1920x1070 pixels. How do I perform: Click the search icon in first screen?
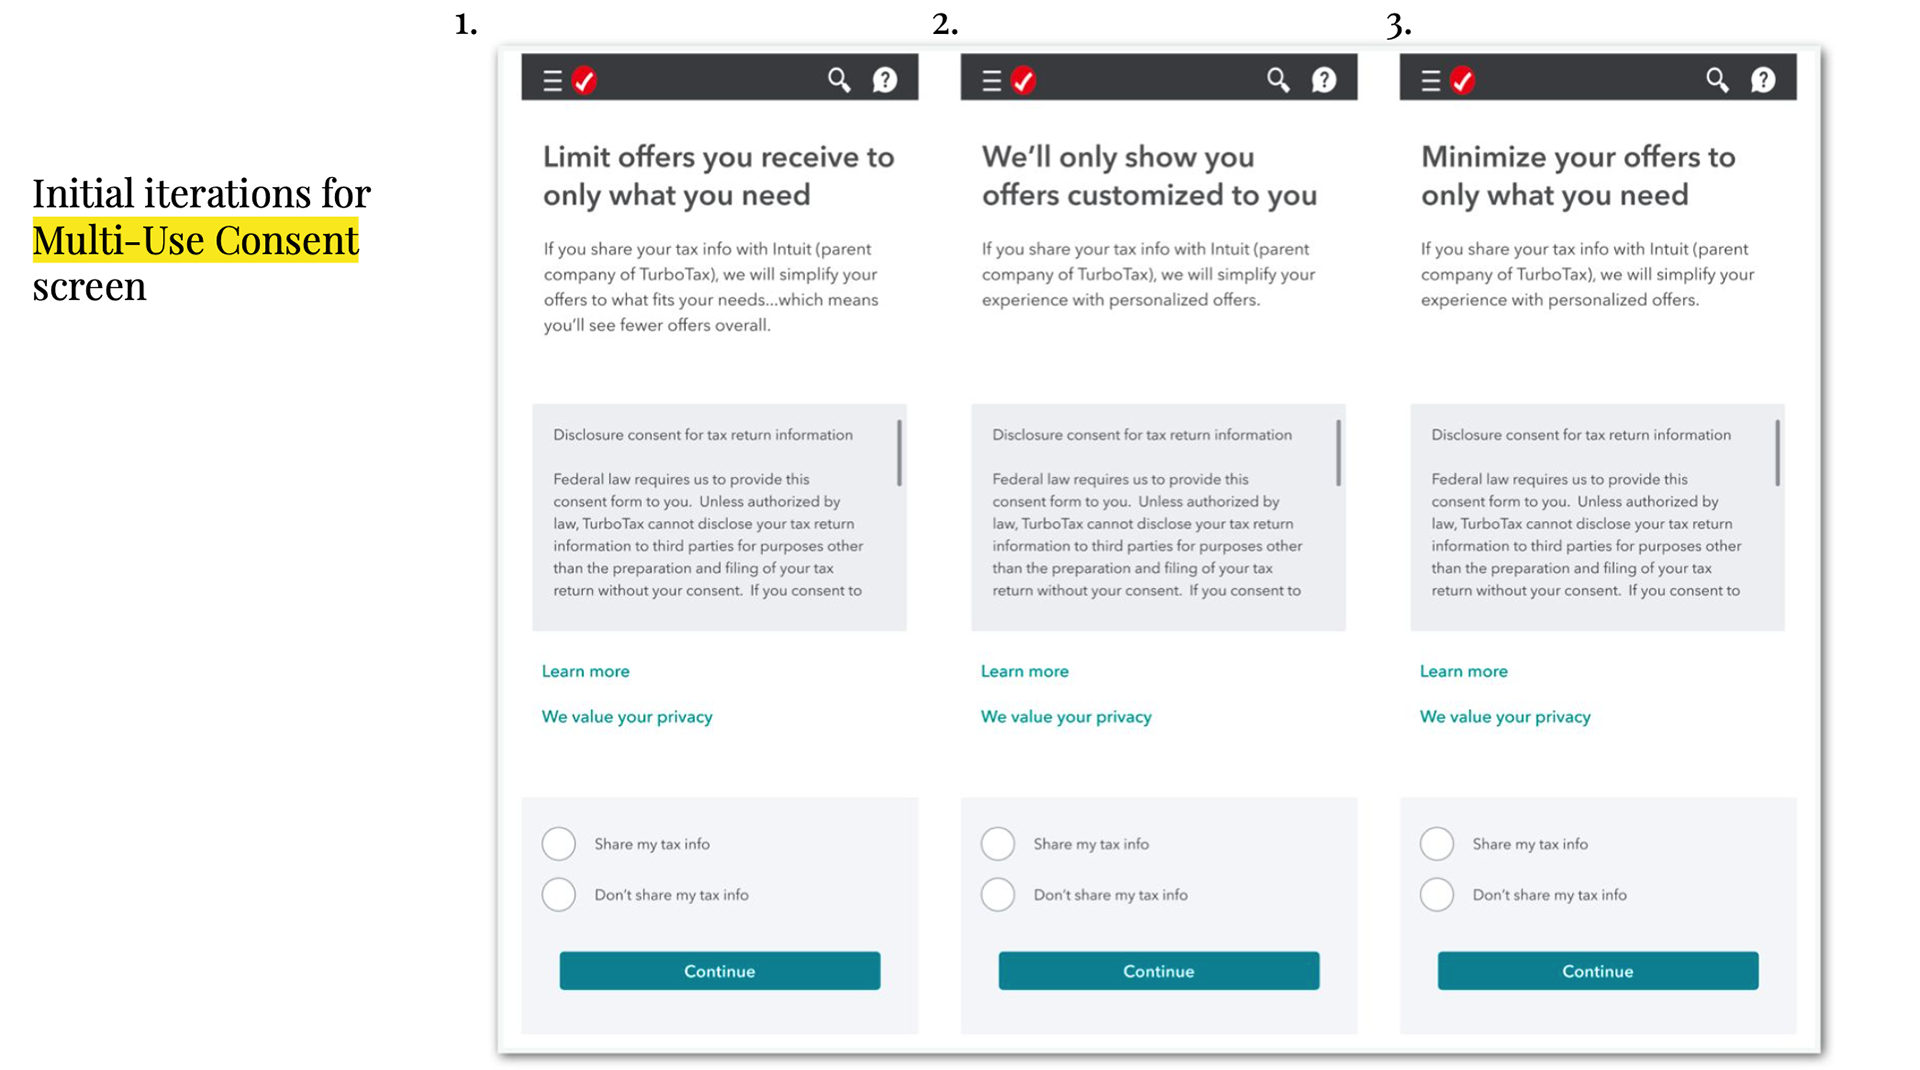pyautogui.click(x=839, y=80)
